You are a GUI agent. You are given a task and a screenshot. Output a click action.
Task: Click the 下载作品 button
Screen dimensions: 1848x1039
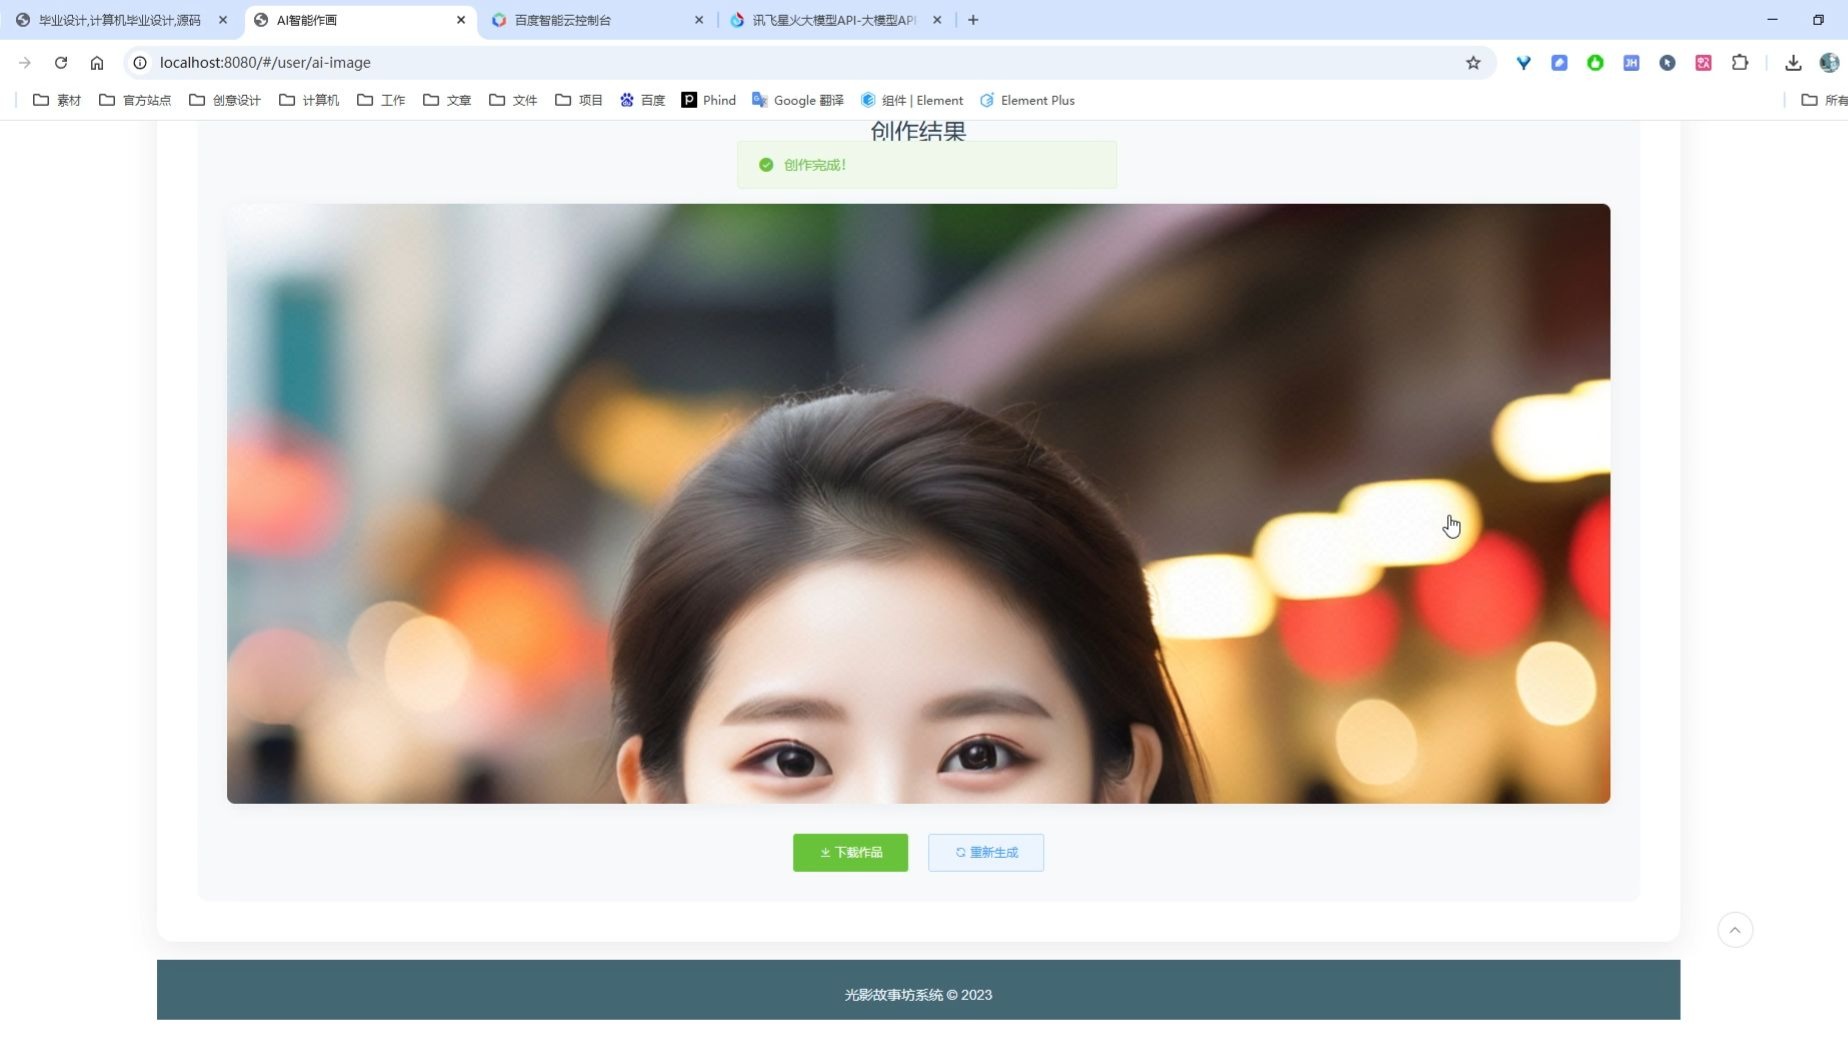click(850, 852)
